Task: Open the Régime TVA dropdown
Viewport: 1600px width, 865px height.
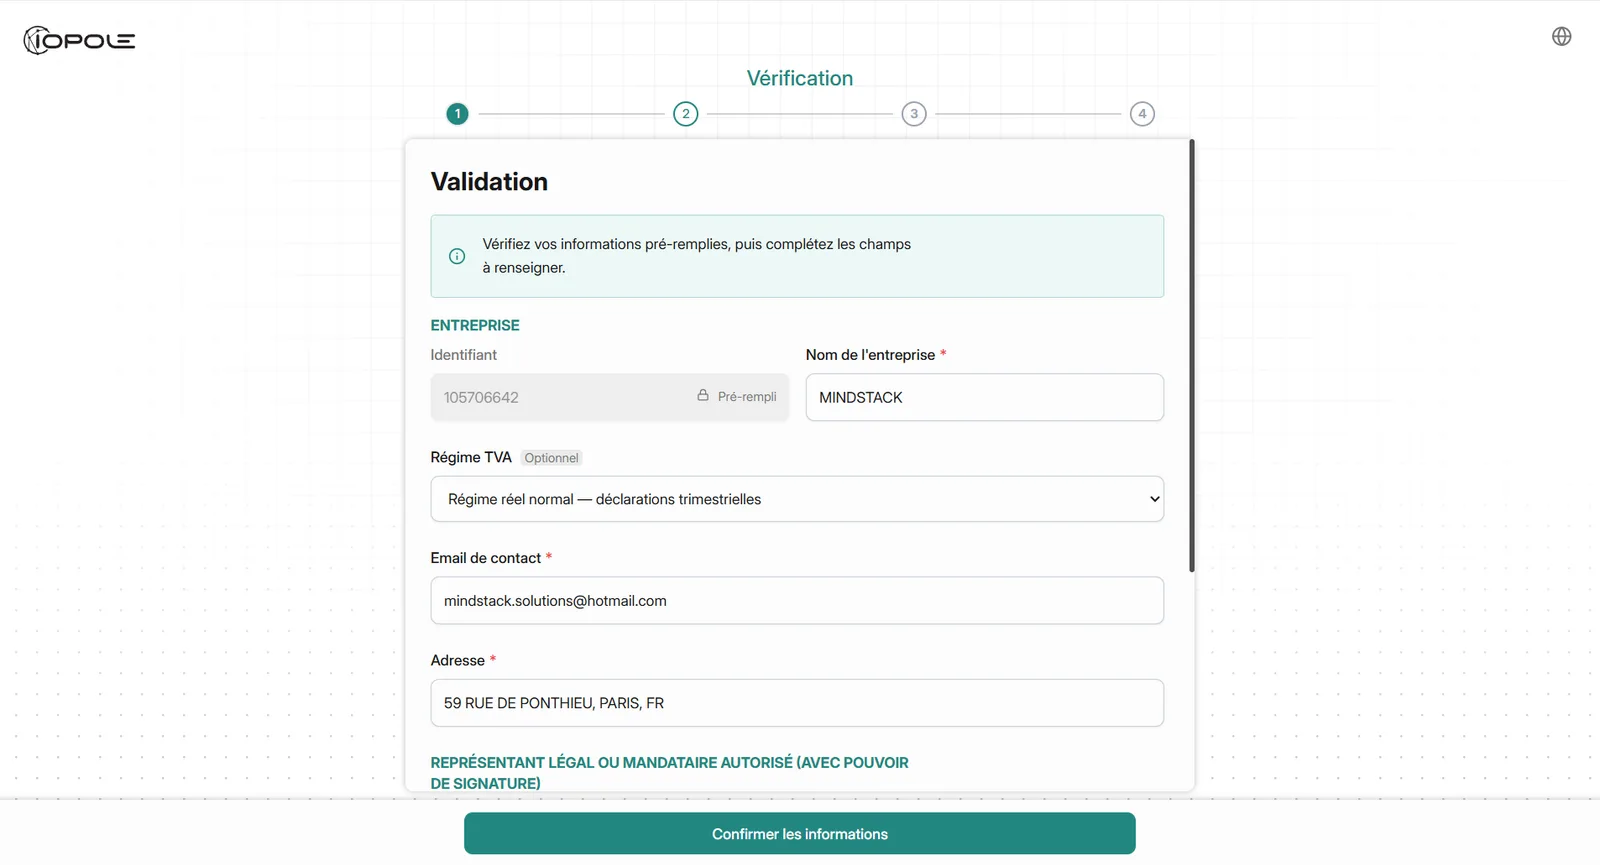Action: tap(797, 499)
